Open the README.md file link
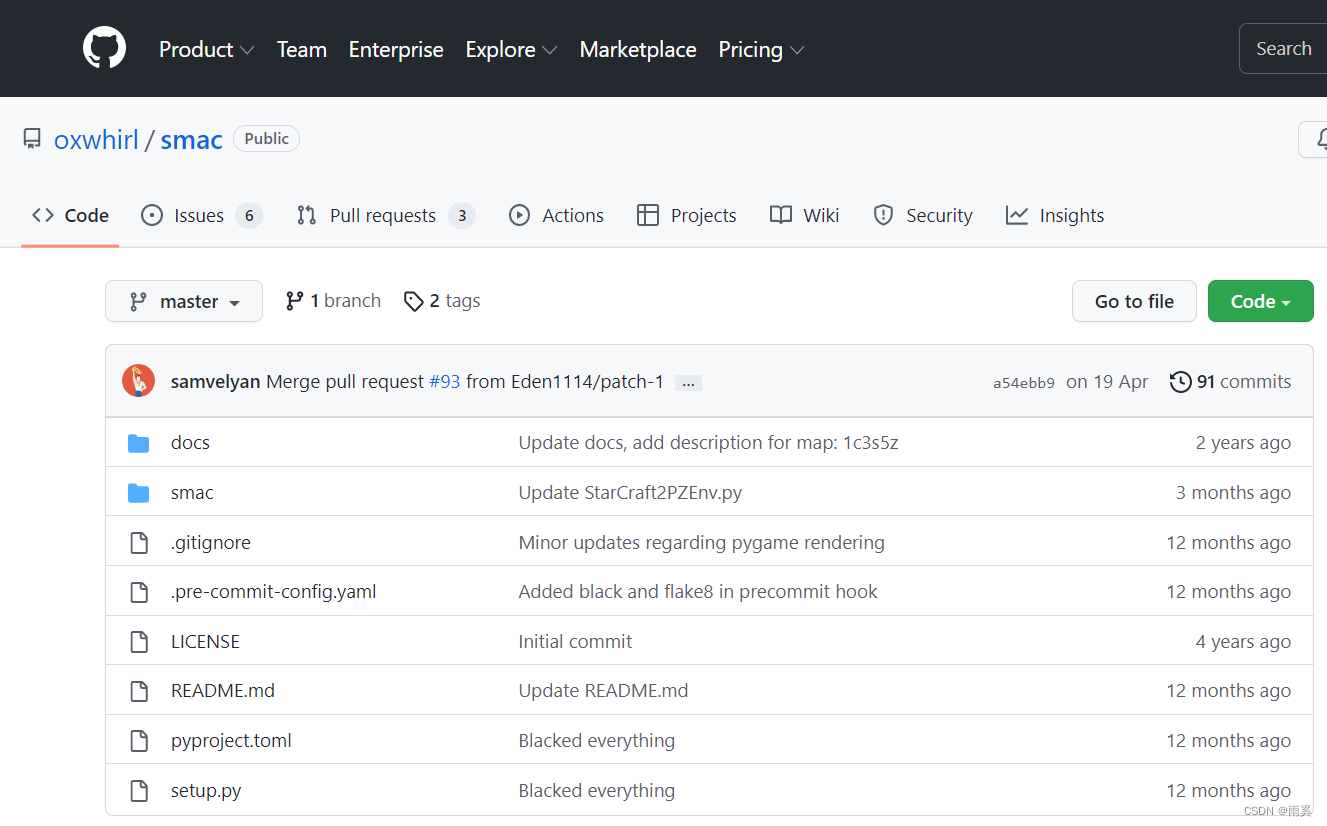This screenshot has width=1327, height=826. (x=223, y=691)
